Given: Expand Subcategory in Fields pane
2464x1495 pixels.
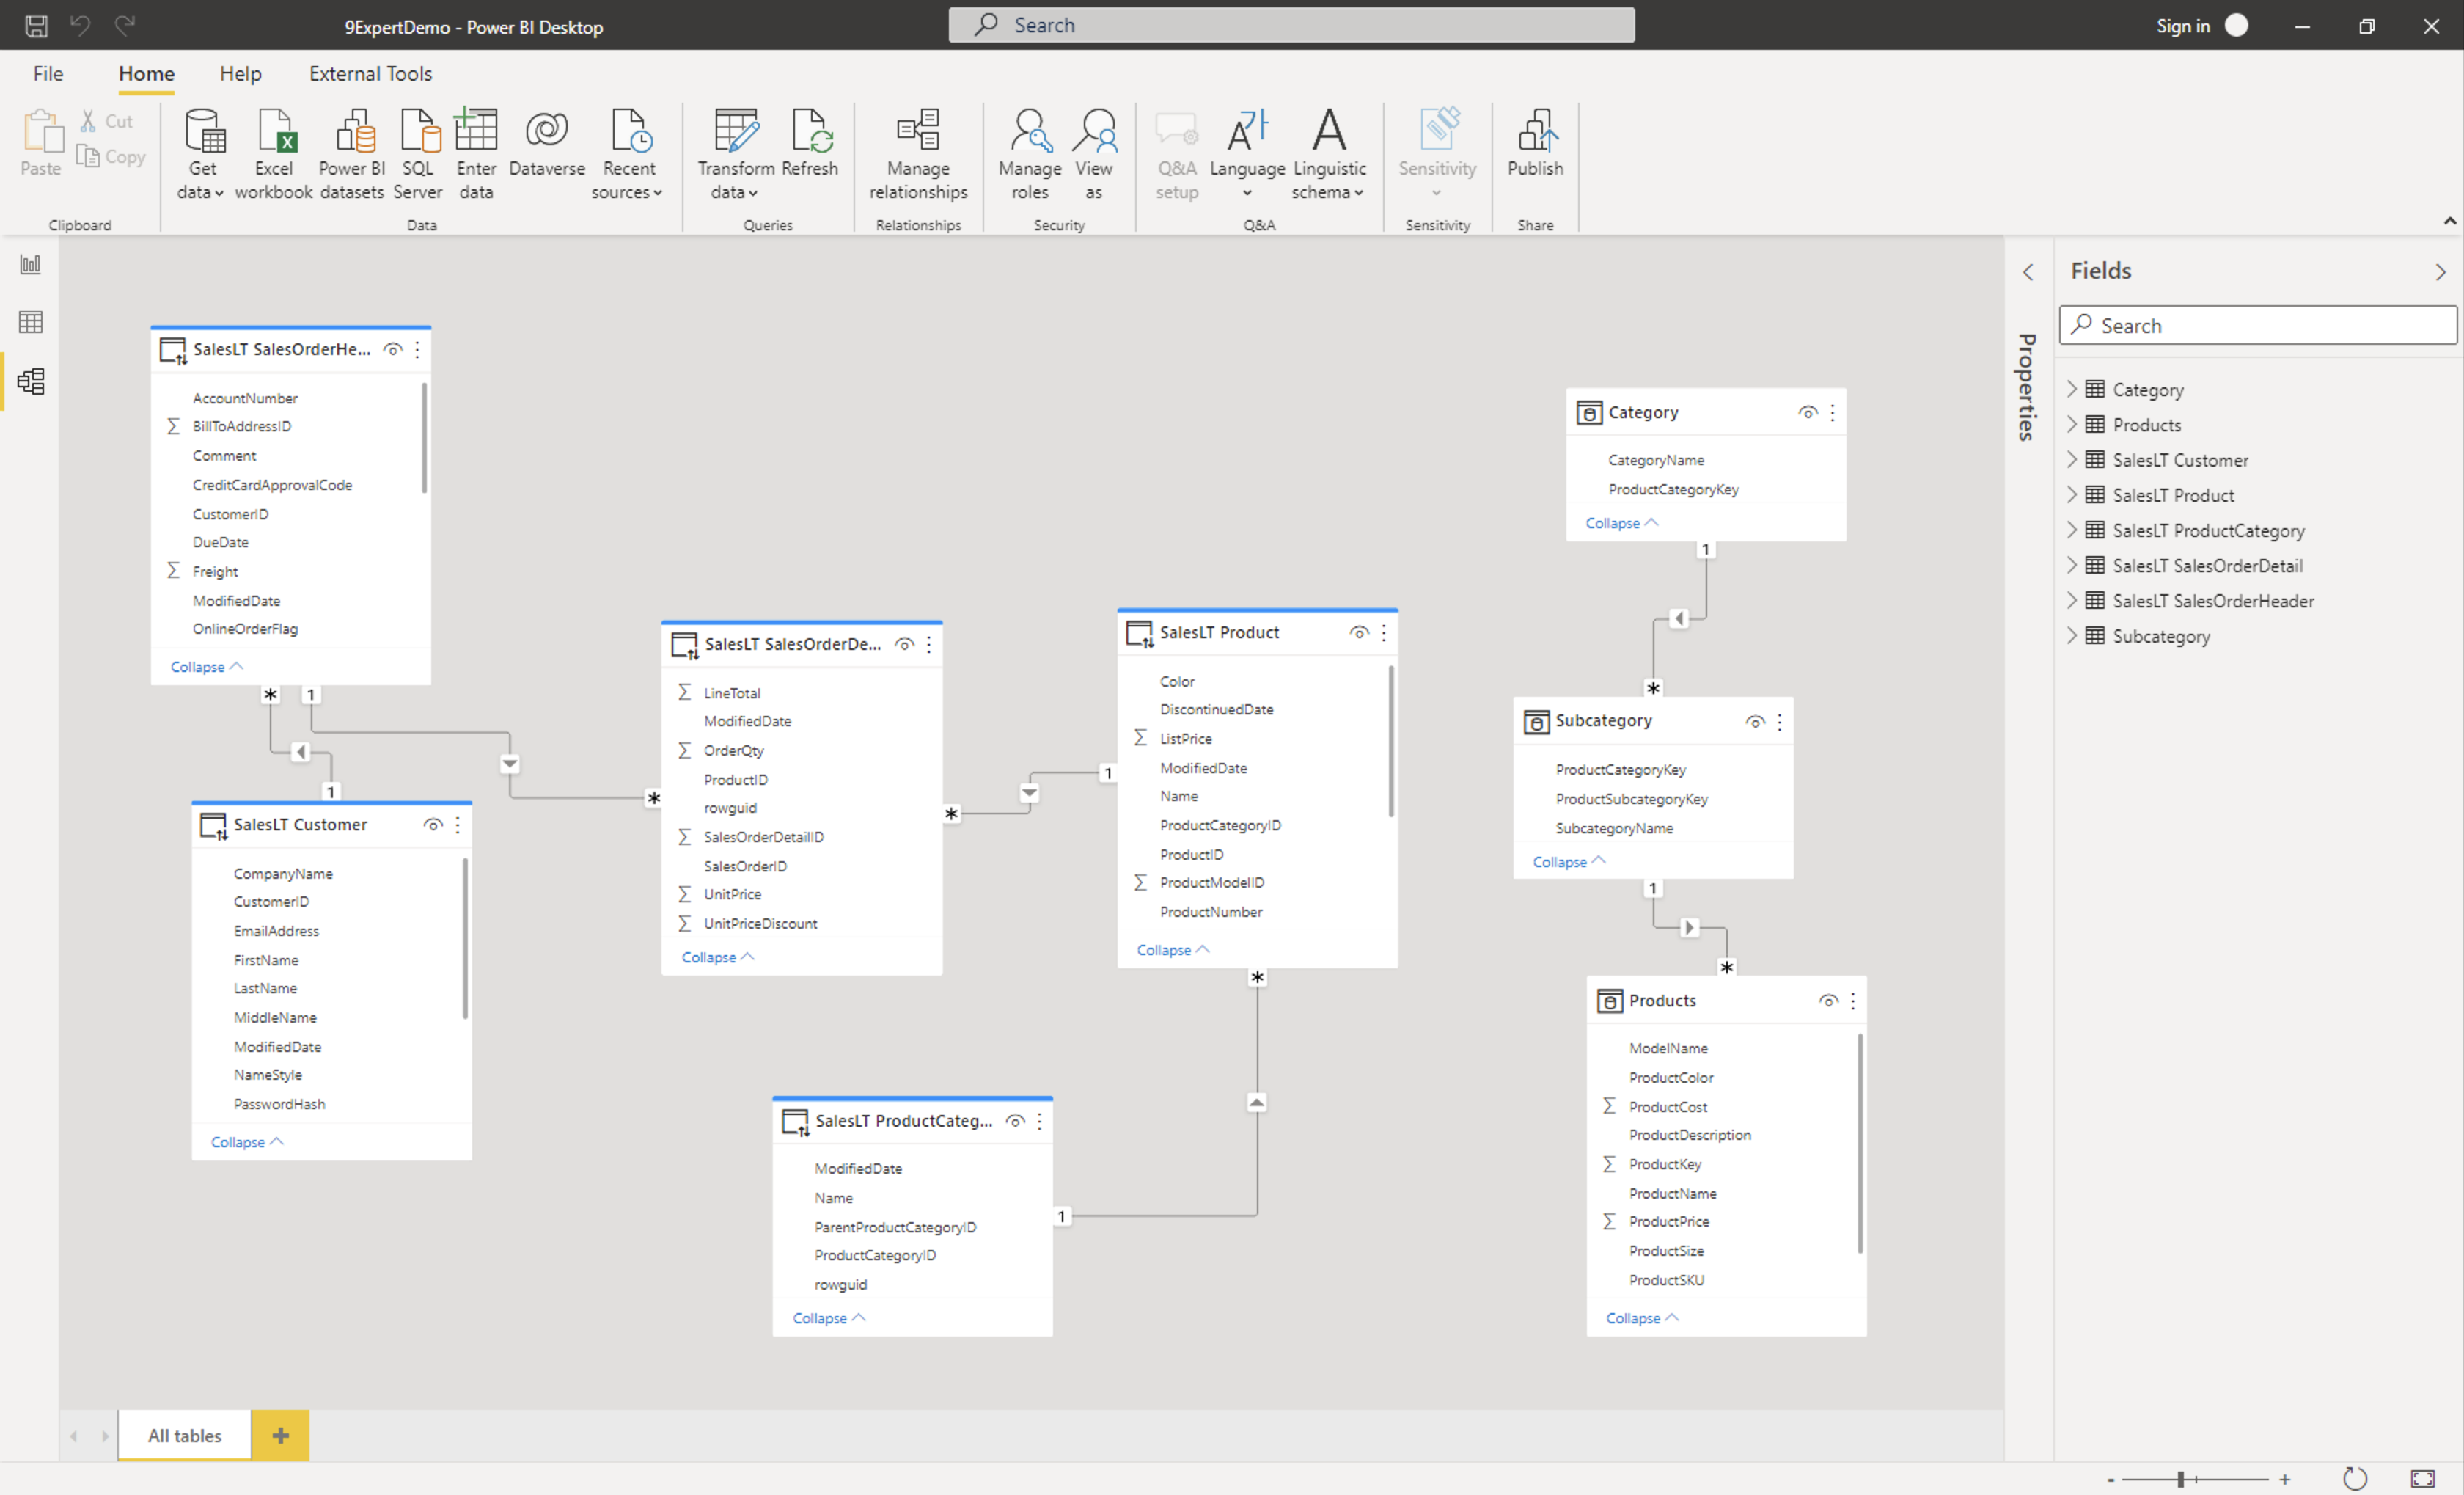Looking at the screenshot, I should [2072, 635].
